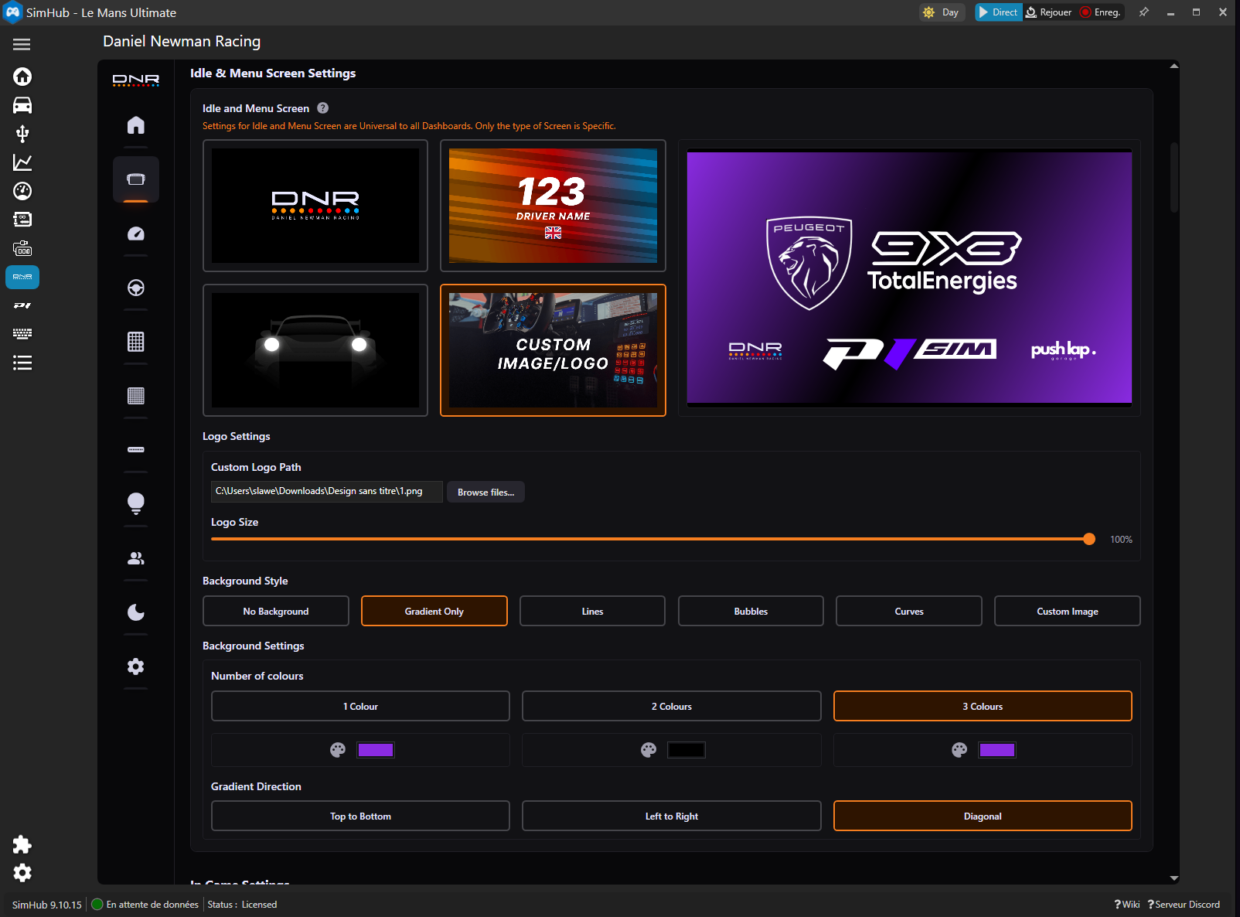Select the 2 Colours option
This screenshot has height=917, width=1240.
click(x=671, y=705)
